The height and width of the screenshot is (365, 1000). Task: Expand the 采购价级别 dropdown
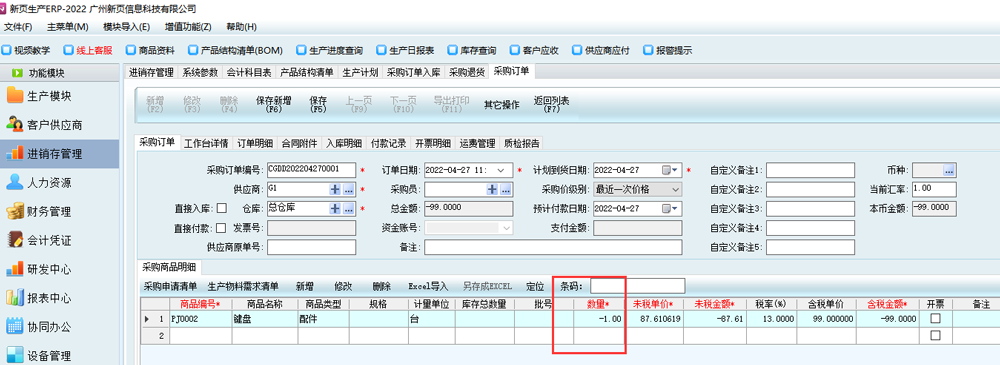click(x=675, y=190)
